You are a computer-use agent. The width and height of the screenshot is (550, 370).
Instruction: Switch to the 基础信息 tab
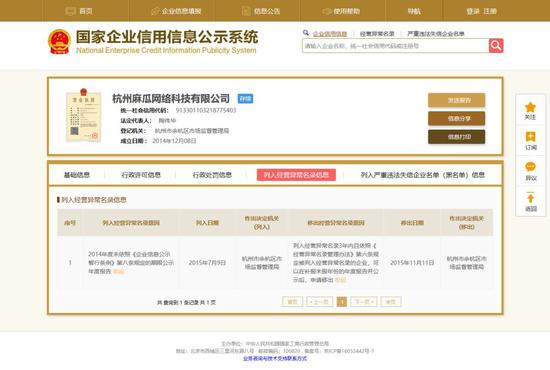pos(77,175)
